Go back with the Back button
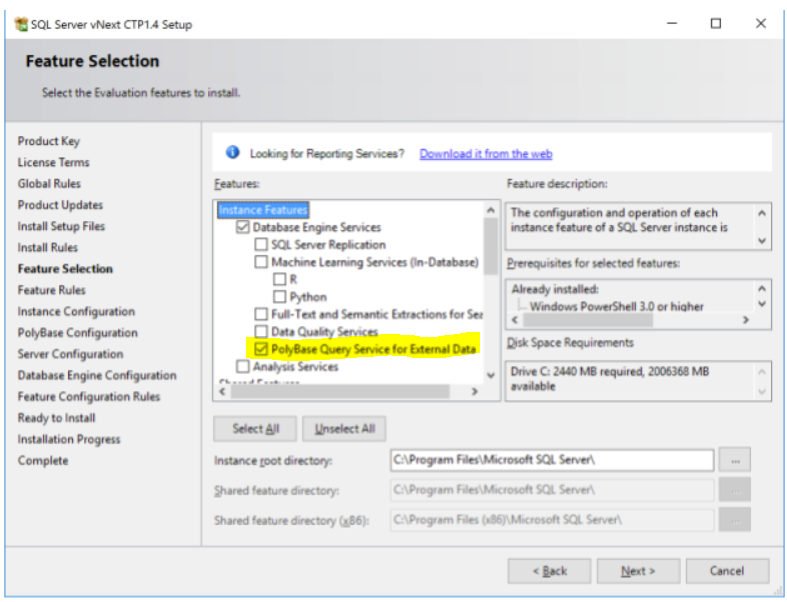The image size is (787, 602). [549, 571]
